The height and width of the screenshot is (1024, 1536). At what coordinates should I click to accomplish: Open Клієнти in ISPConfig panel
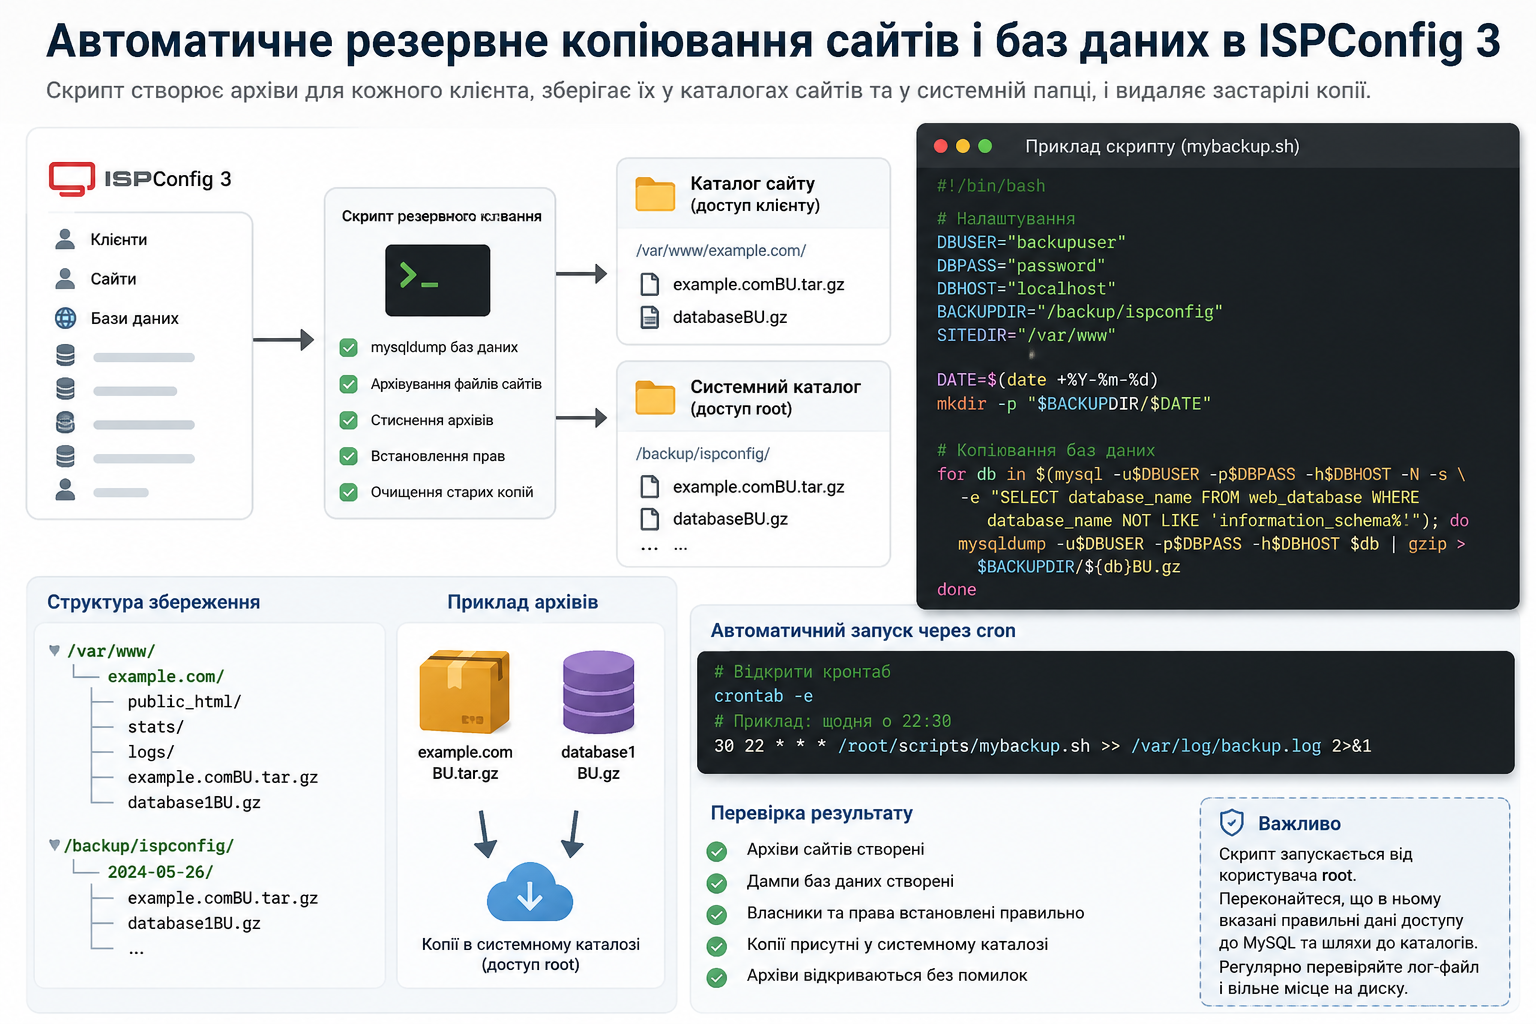point(119,239)
